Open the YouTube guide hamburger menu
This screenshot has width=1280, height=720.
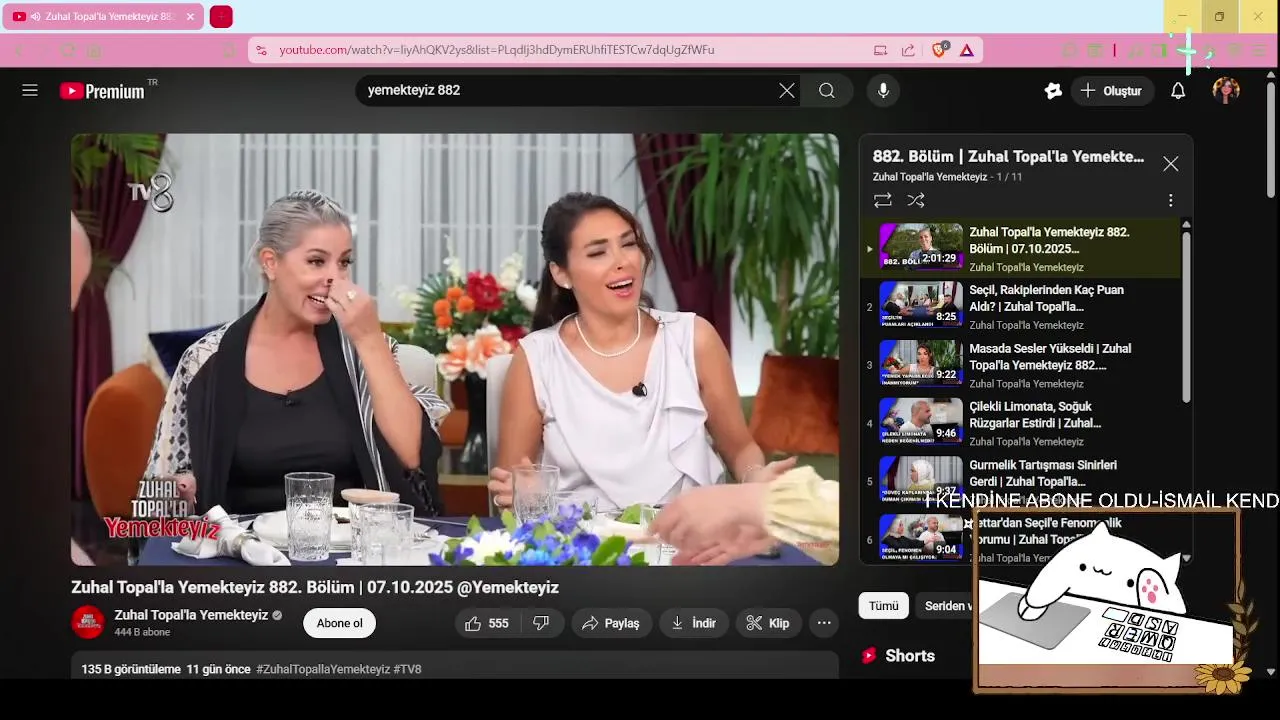click(x=30, y=90)
